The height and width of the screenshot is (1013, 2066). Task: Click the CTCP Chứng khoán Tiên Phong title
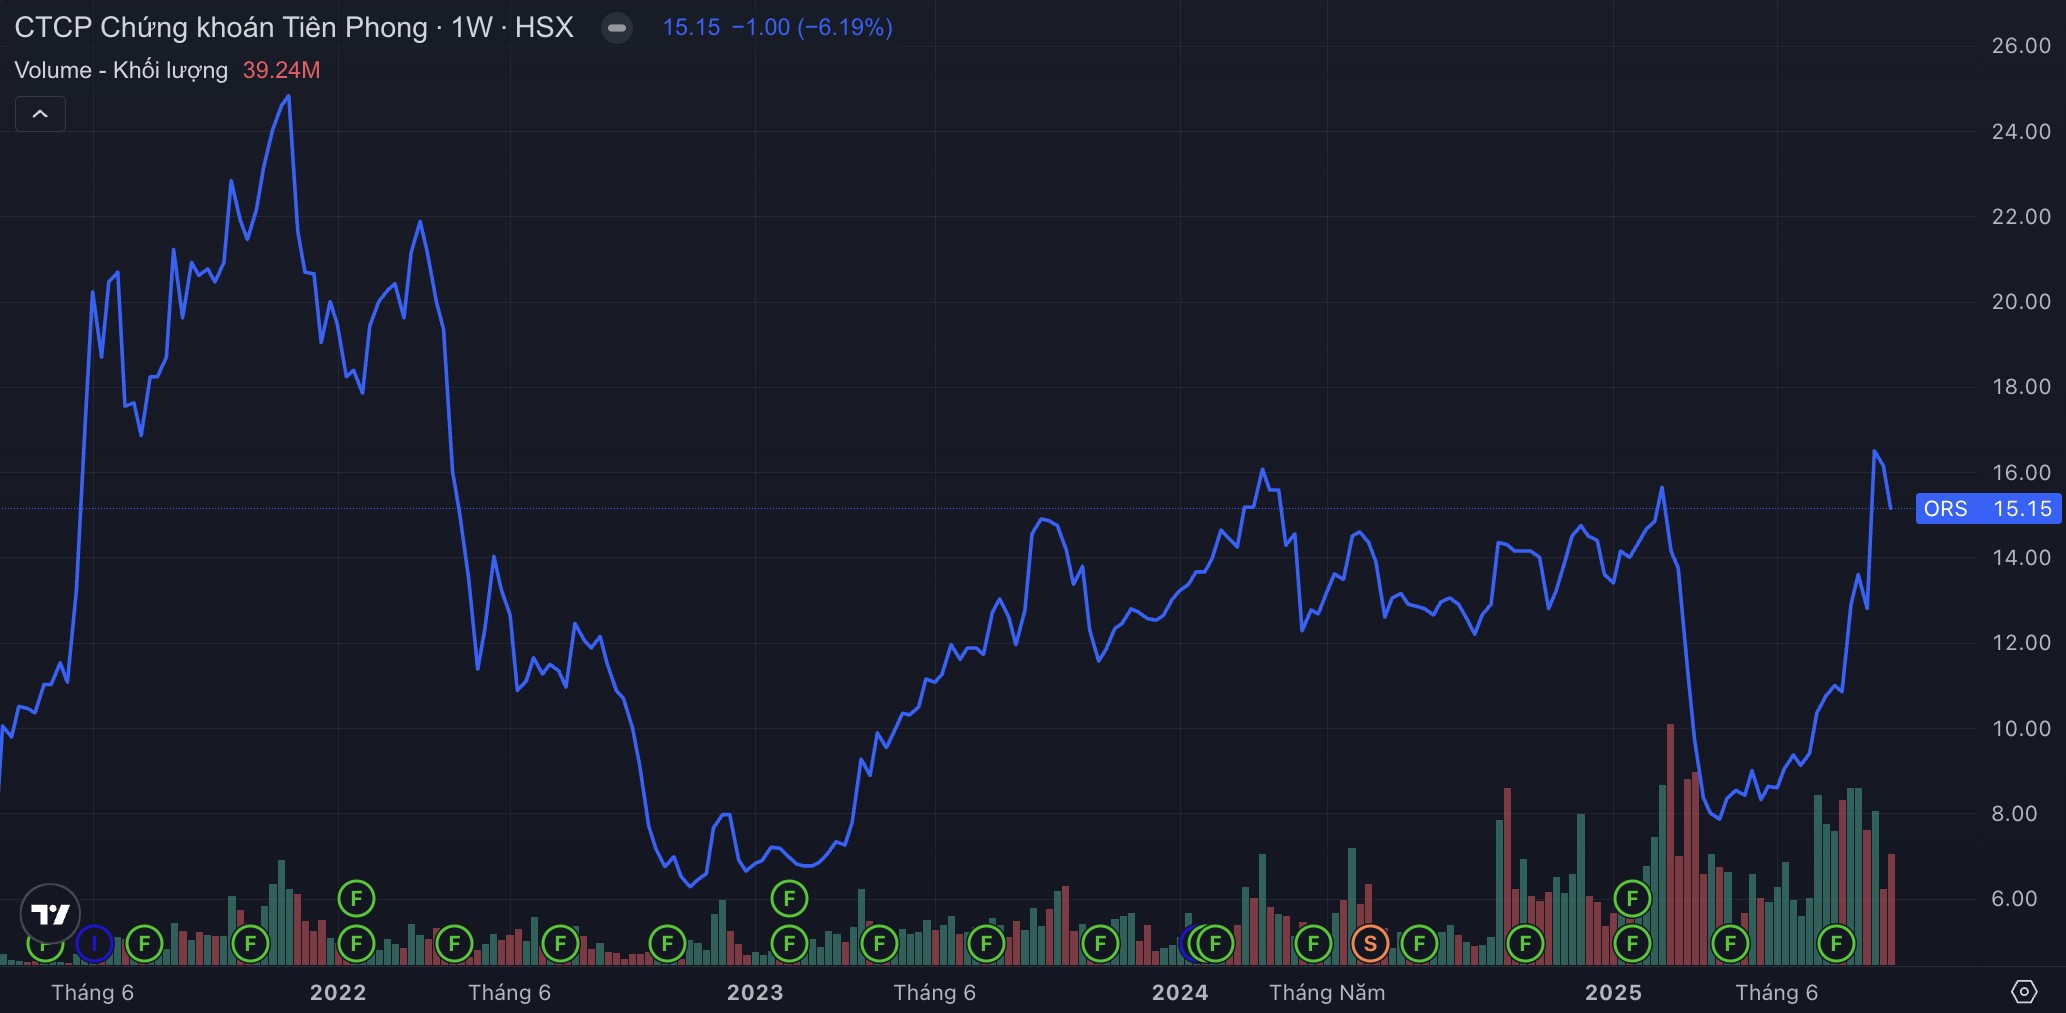pos(220,27)
